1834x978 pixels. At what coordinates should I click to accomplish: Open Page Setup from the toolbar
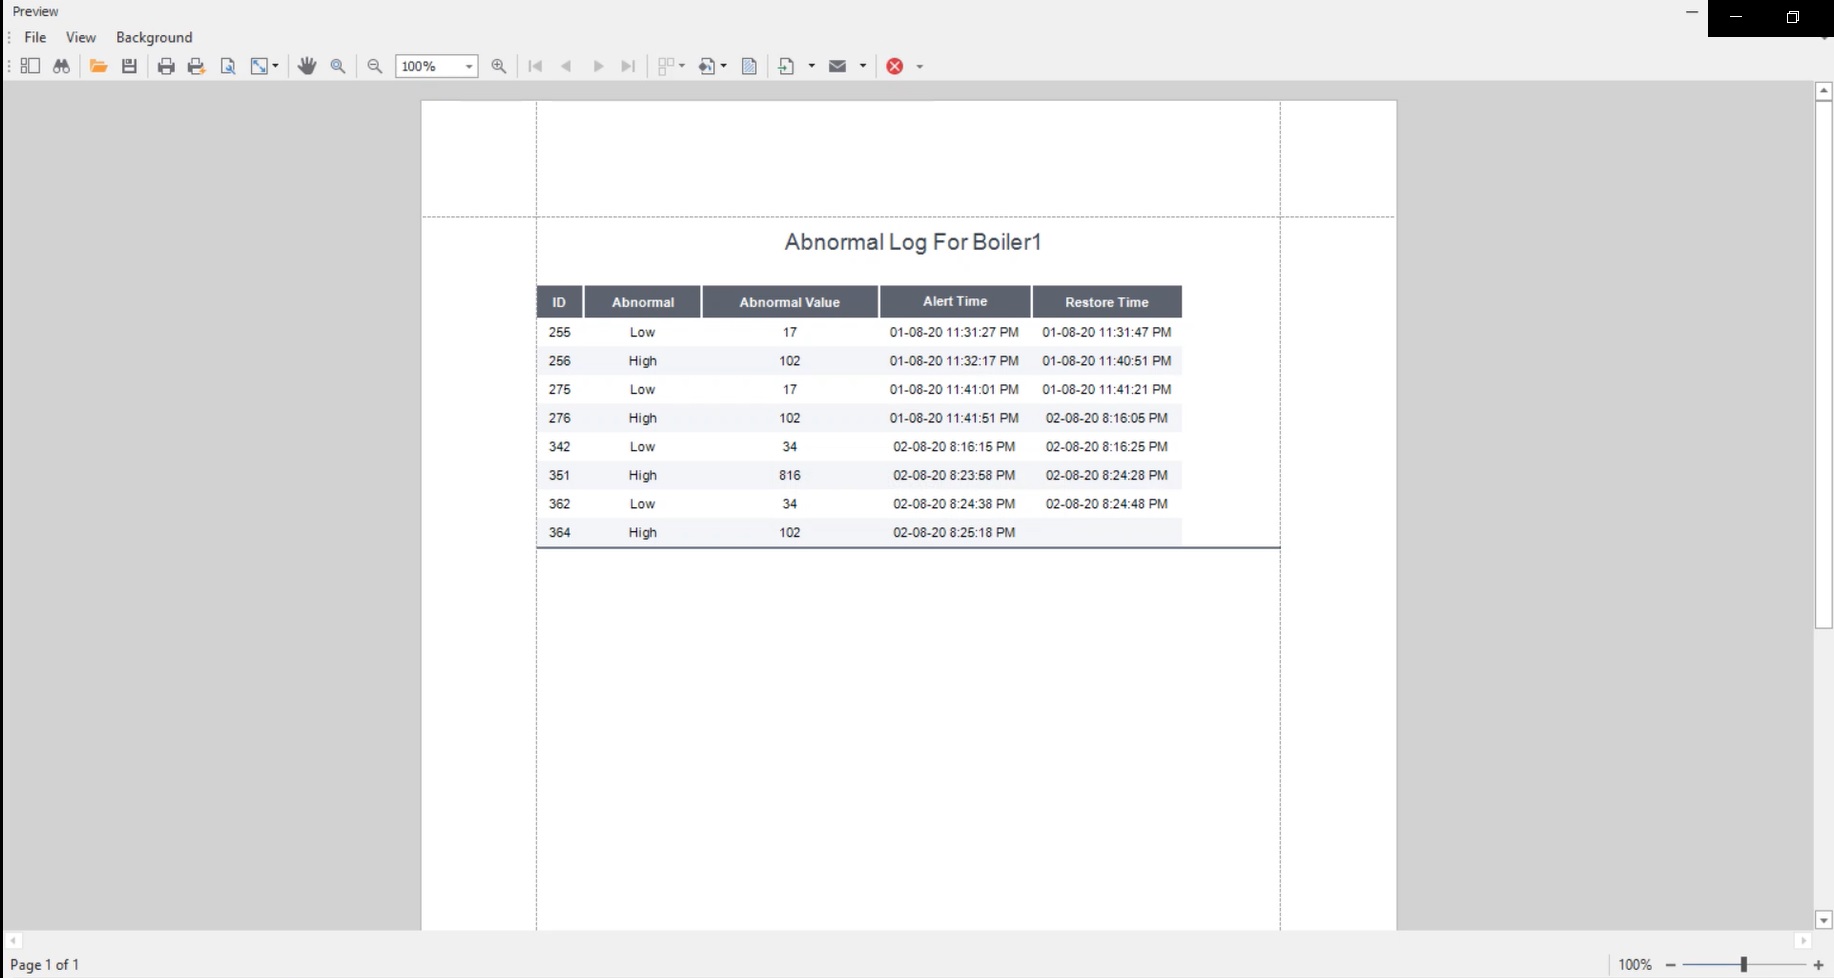(228, 66)
